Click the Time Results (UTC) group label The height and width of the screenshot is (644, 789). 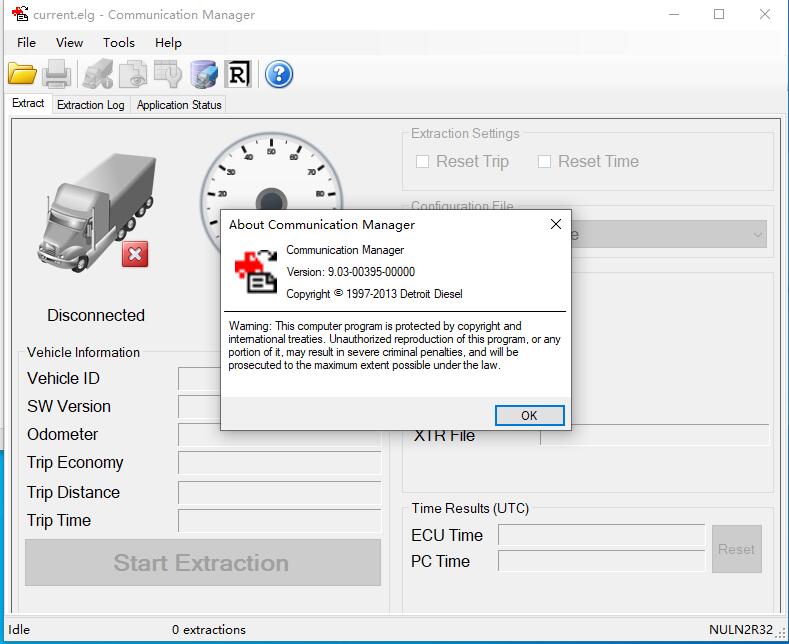point(470,508)
